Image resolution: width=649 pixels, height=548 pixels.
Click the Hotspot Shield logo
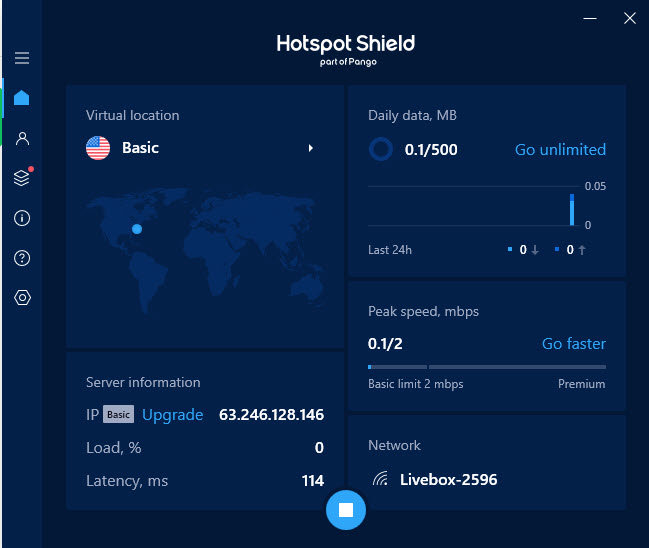[x=346, y=50]
